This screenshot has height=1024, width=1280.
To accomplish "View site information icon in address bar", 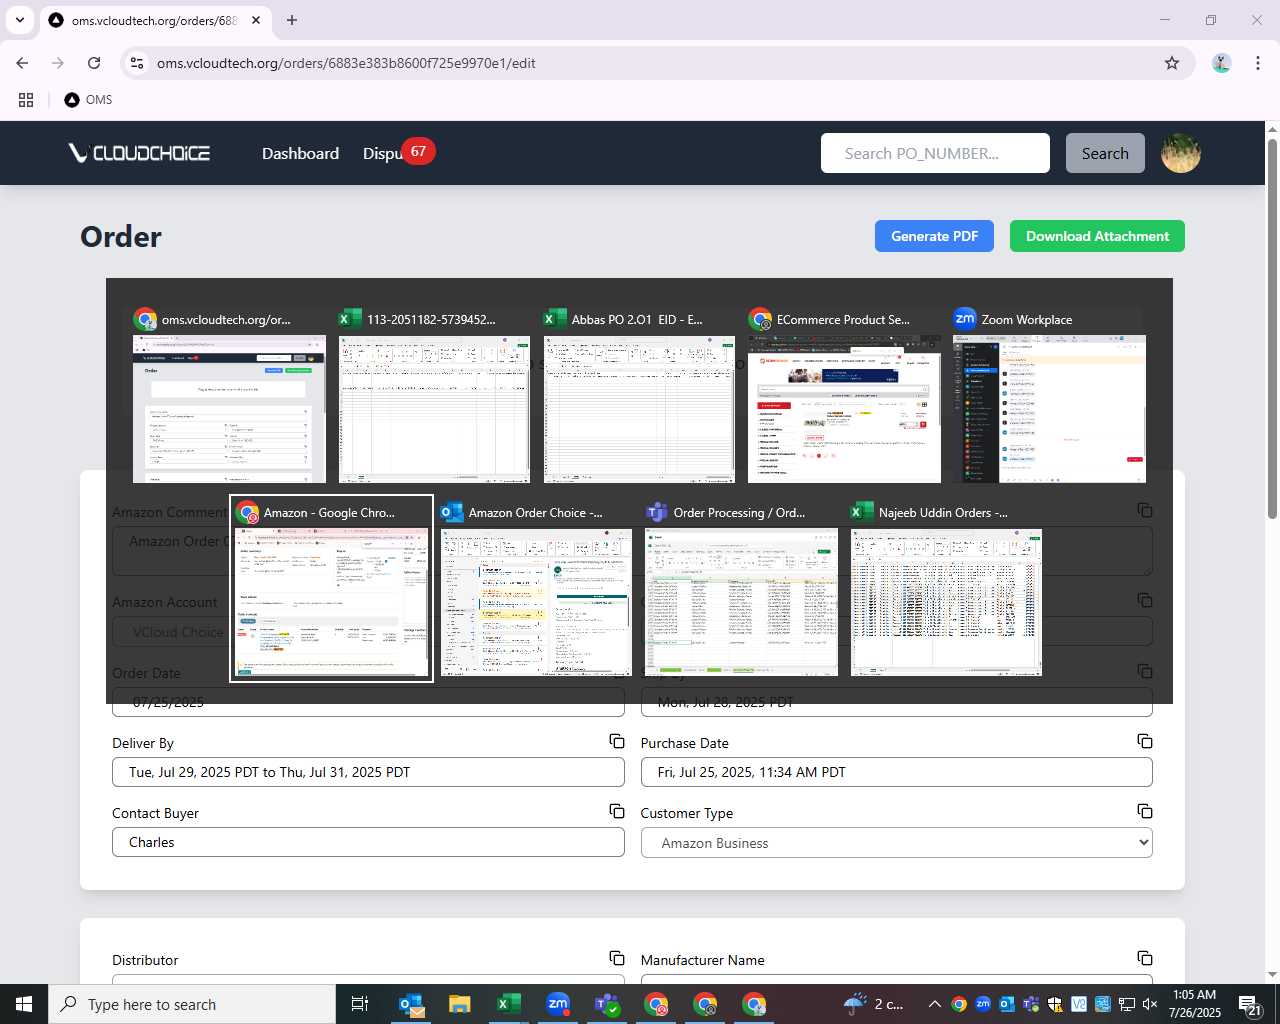I will (137, 63).
